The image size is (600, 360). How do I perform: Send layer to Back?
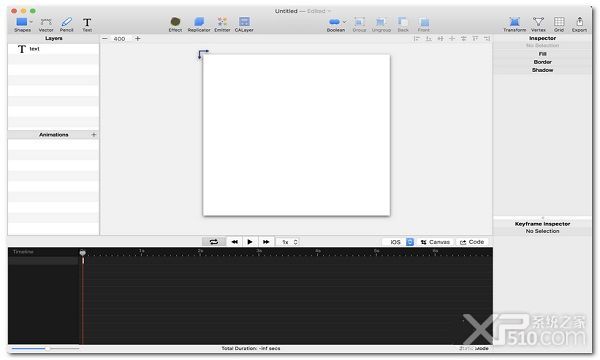pos(403,24)
